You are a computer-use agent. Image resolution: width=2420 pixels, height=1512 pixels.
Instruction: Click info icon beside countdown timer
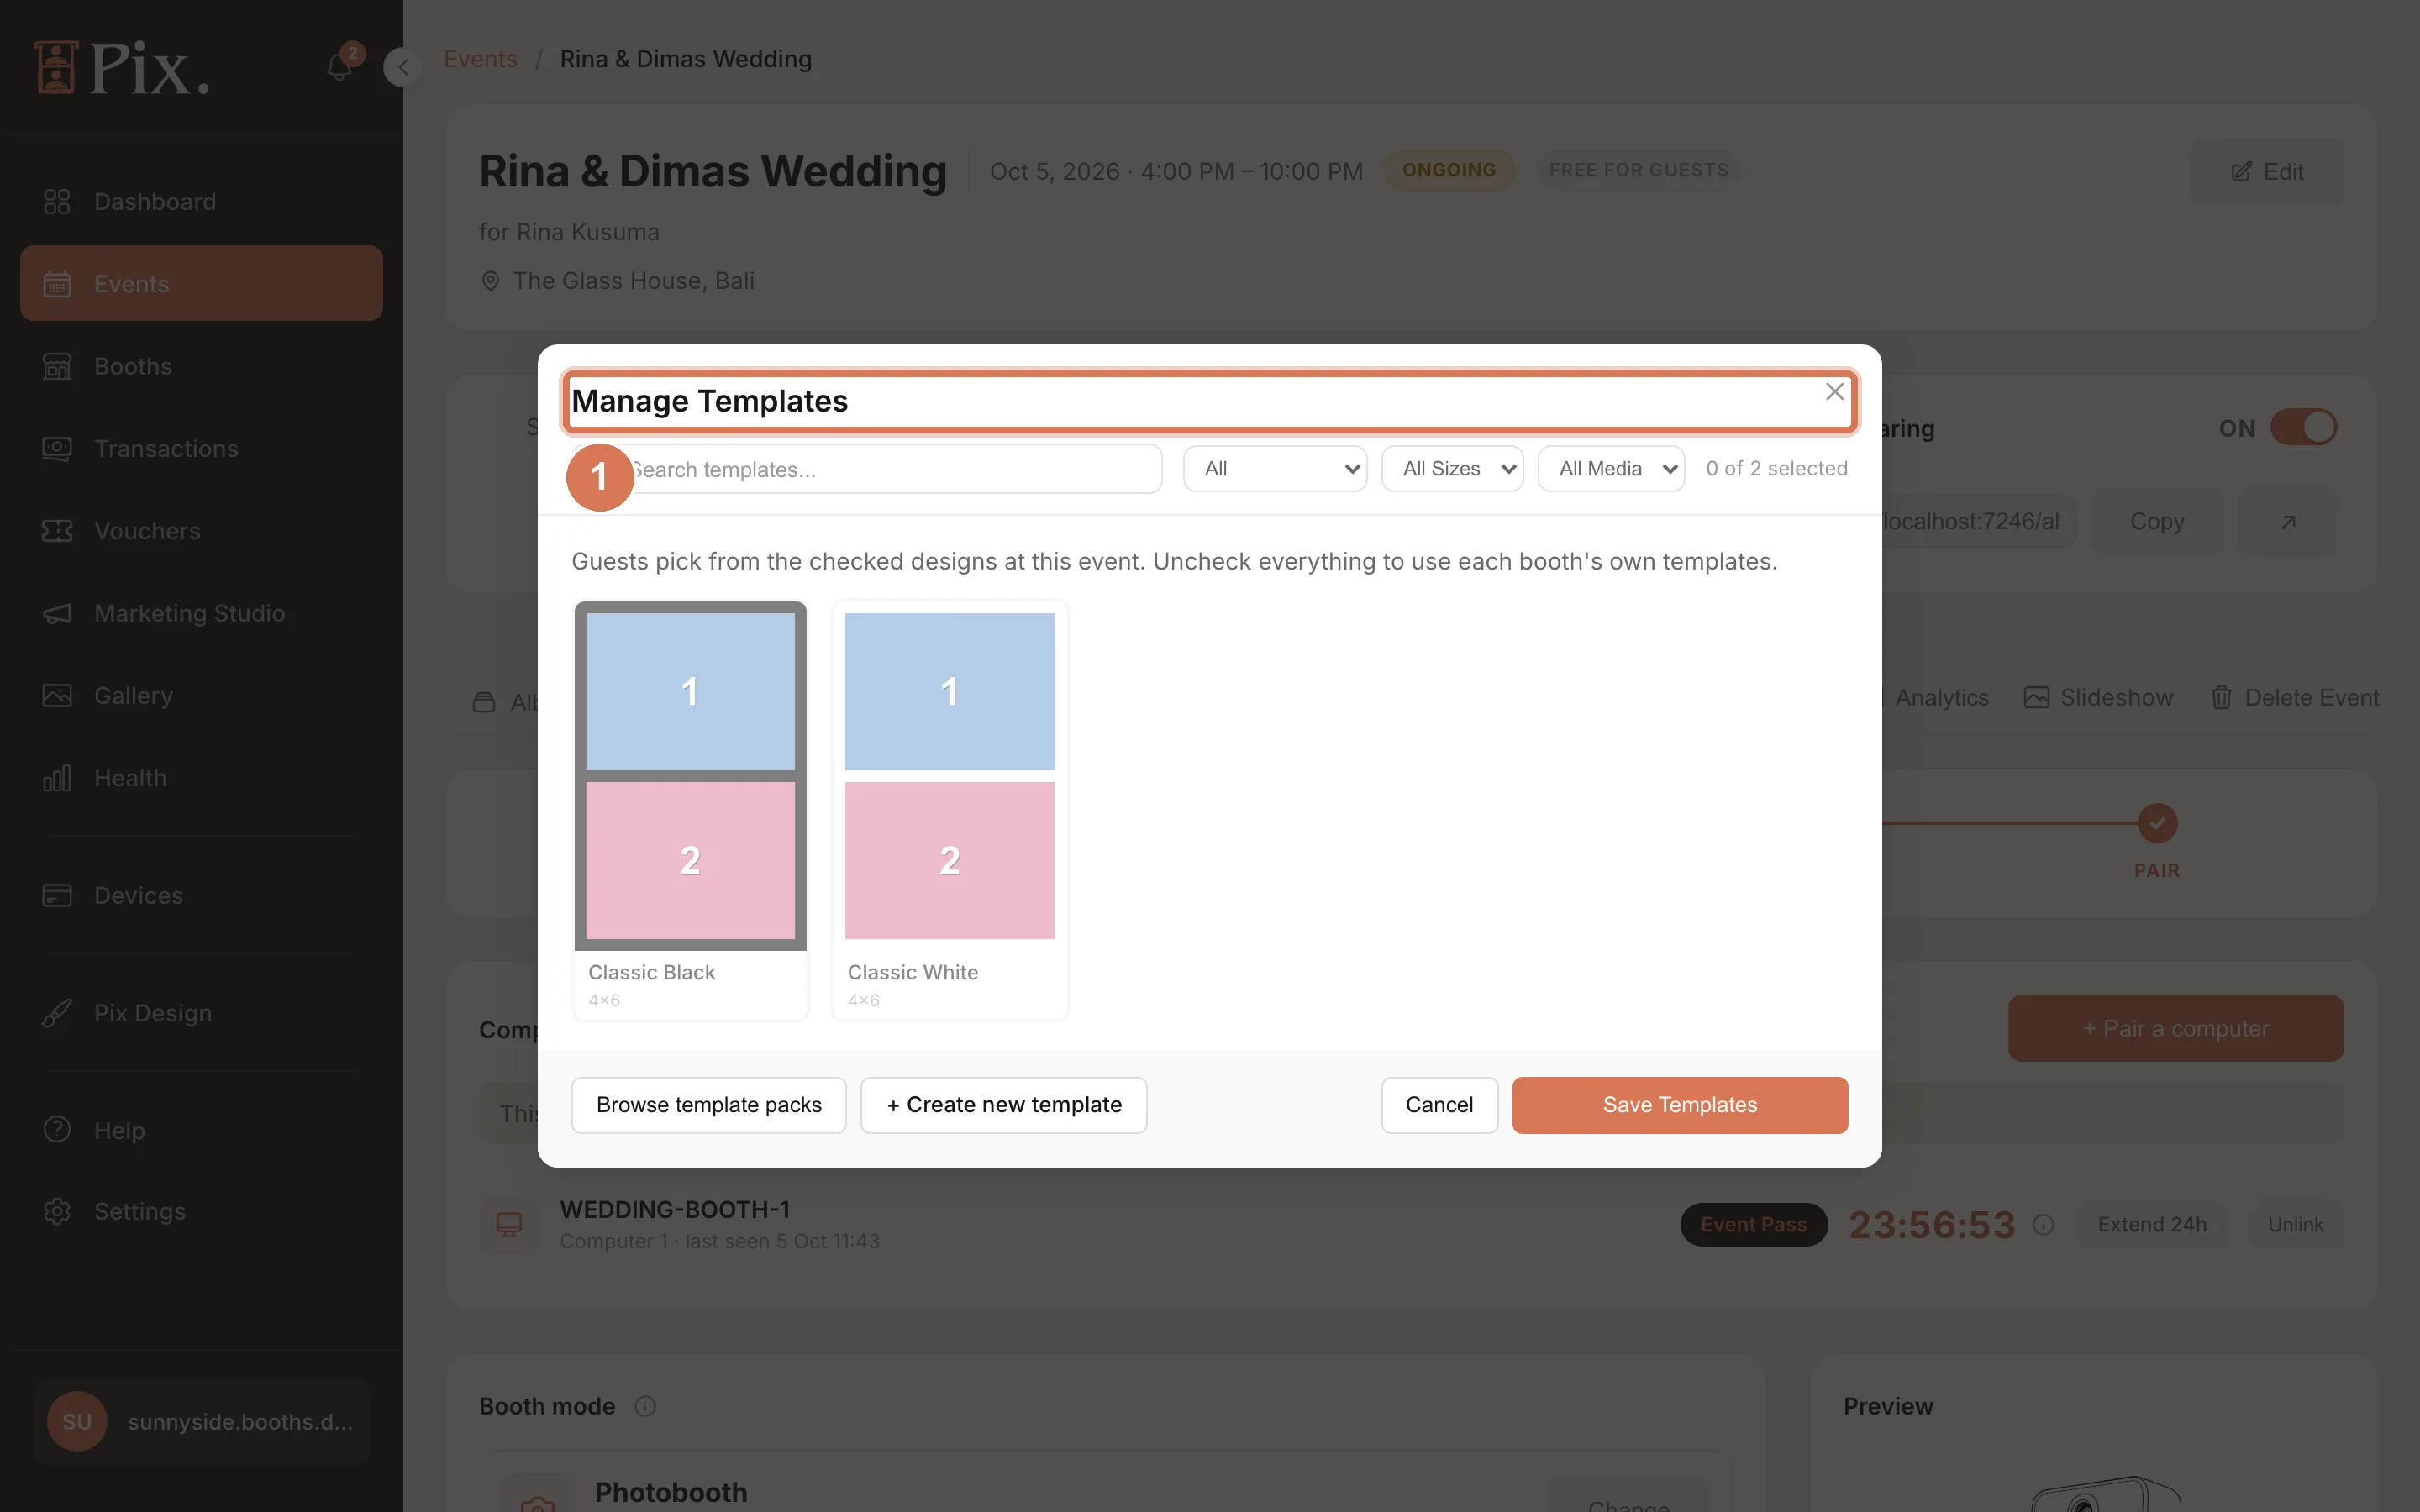point(2044,1225)
